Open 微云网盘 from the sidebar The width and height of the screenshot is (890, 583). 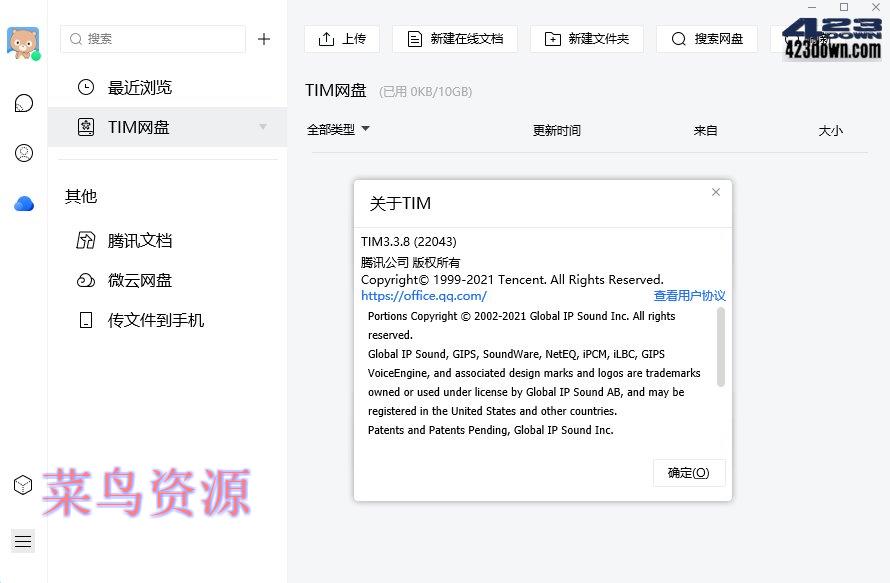point(139,280)
